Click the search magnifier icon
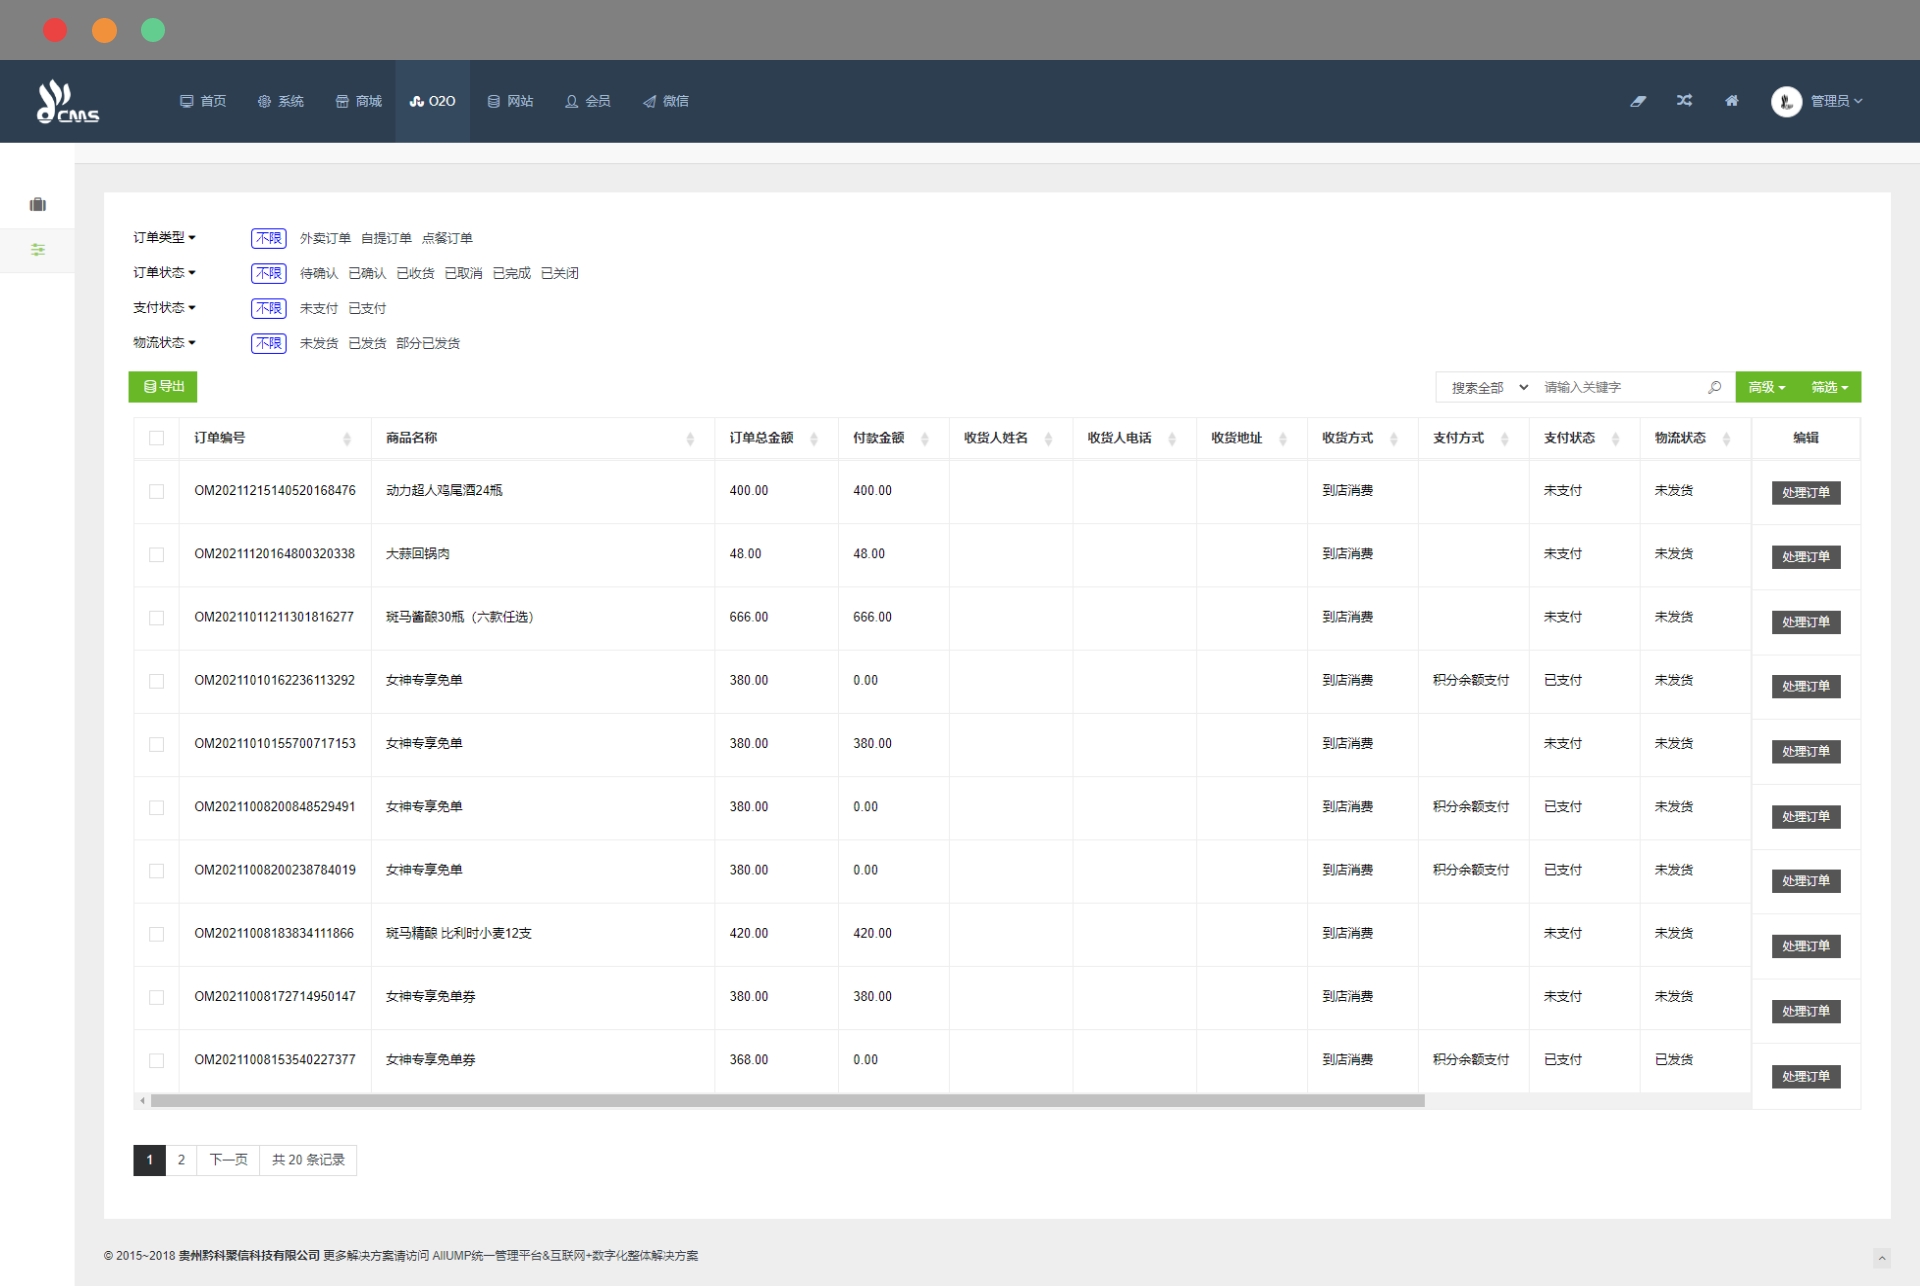This screenshot has width=1920, height=1286. 1714,387
